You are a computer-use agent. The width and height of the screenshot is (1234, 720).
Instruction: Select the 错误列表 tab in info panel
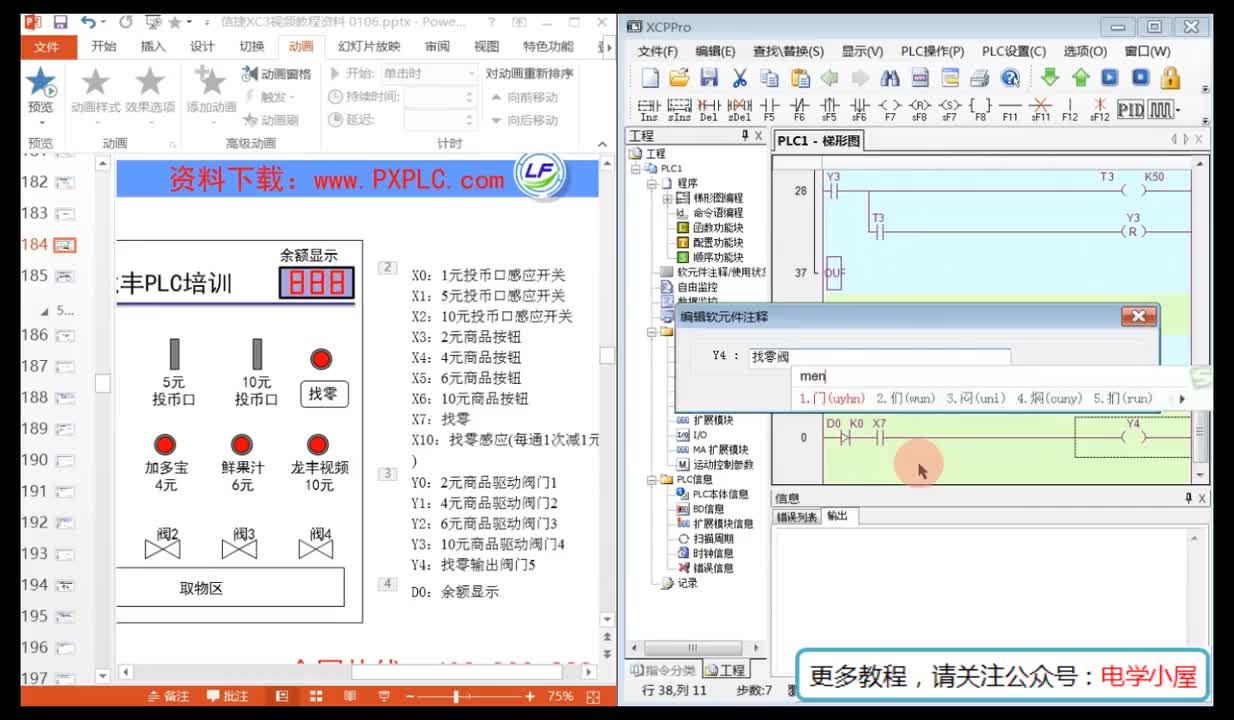click(797, 517)
